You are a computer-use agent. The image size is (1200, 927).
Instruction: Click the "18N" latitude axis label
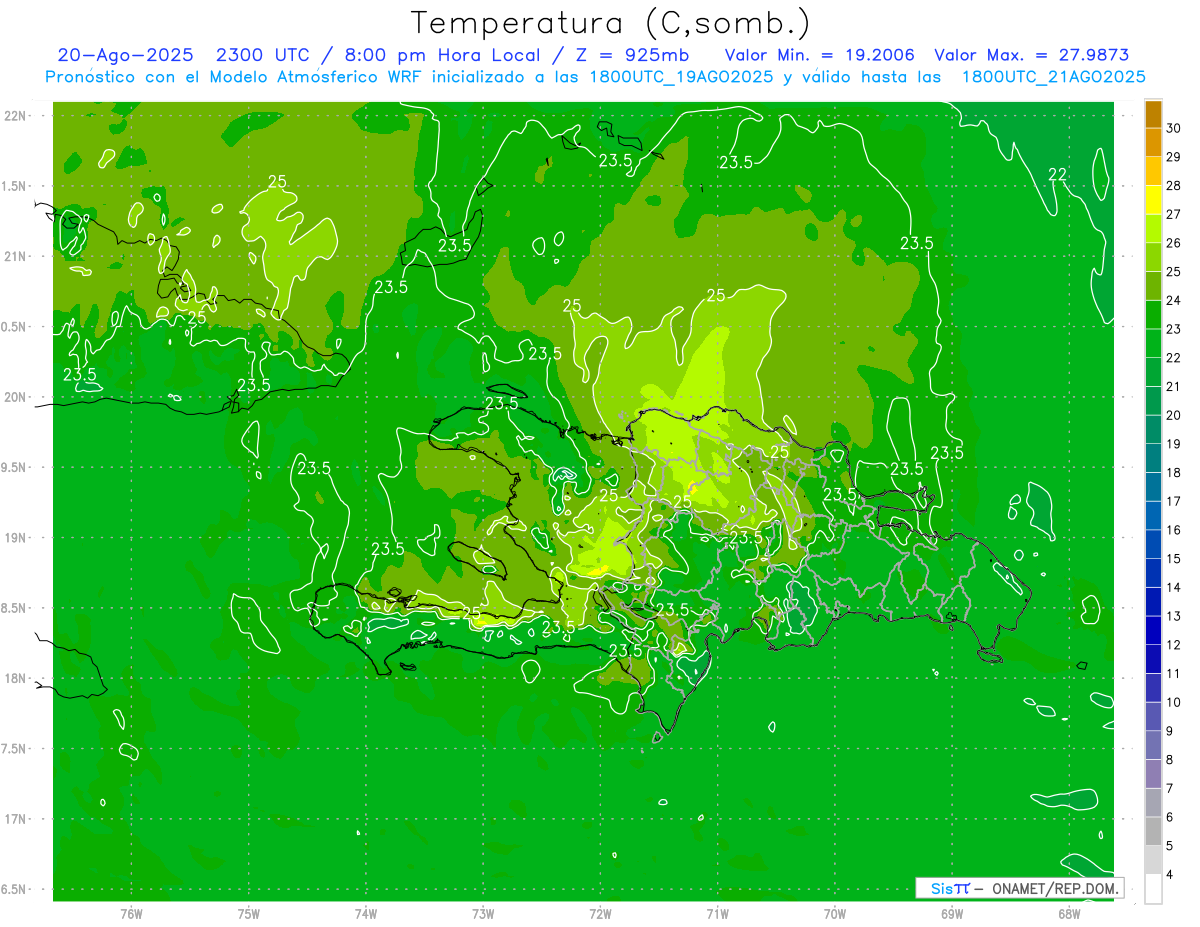pos(16,678)
